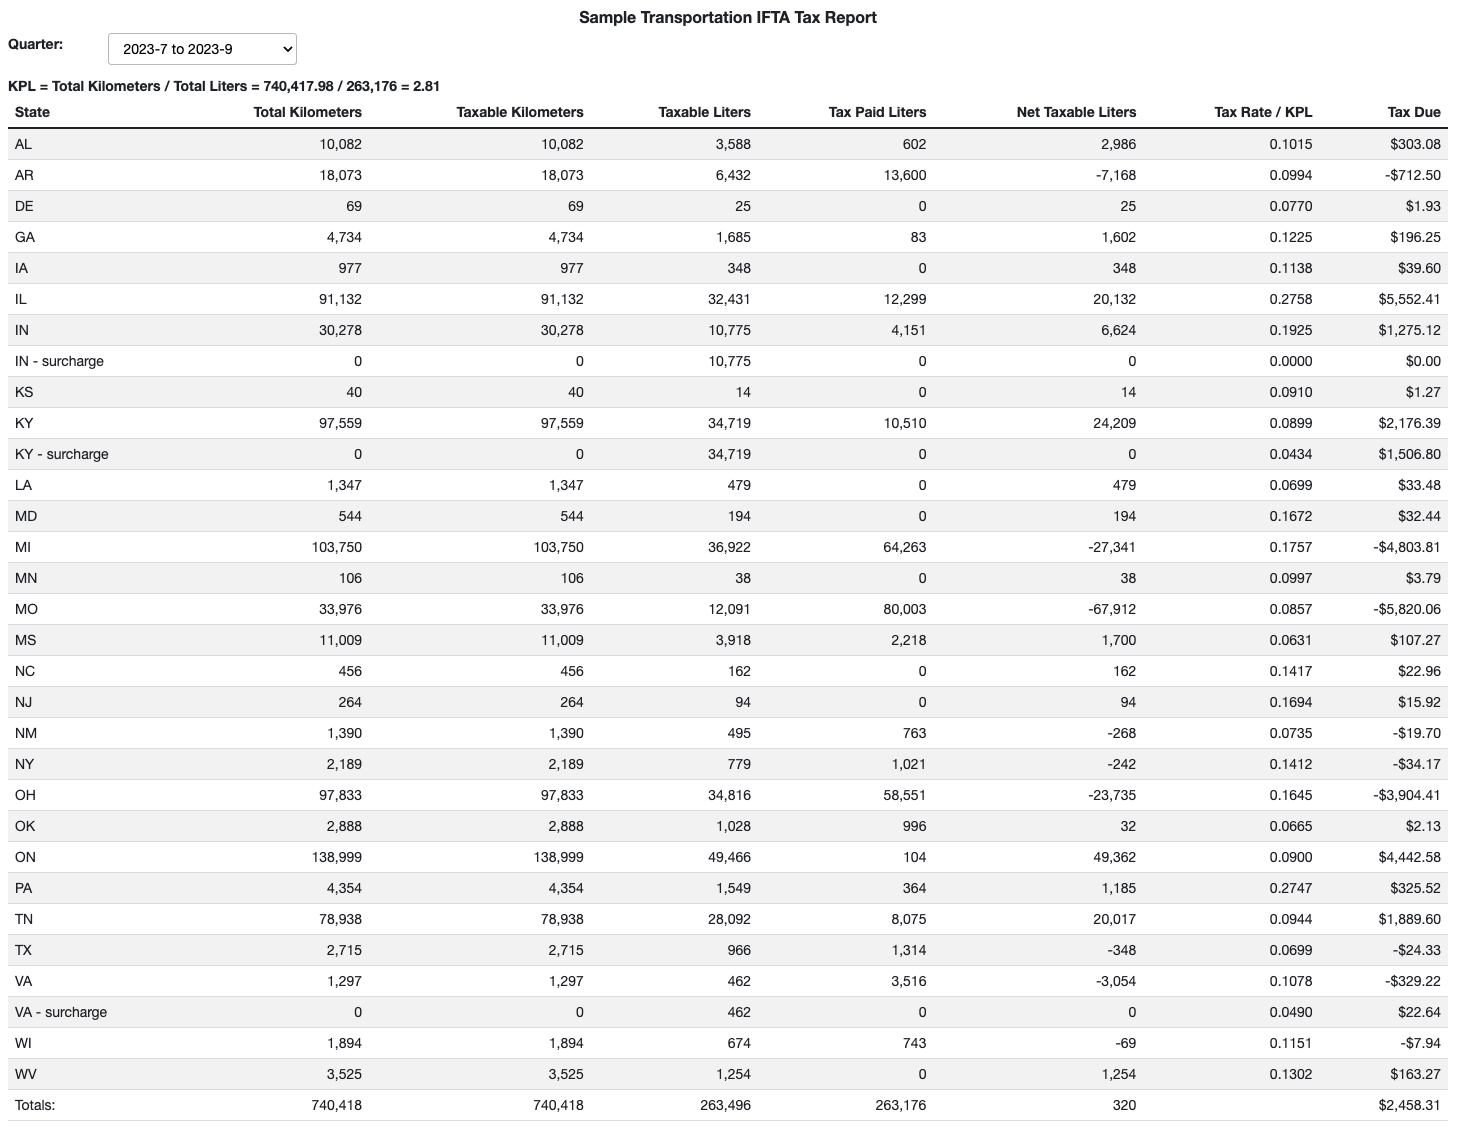Click the Total Kilometers column header

point(307,112)
